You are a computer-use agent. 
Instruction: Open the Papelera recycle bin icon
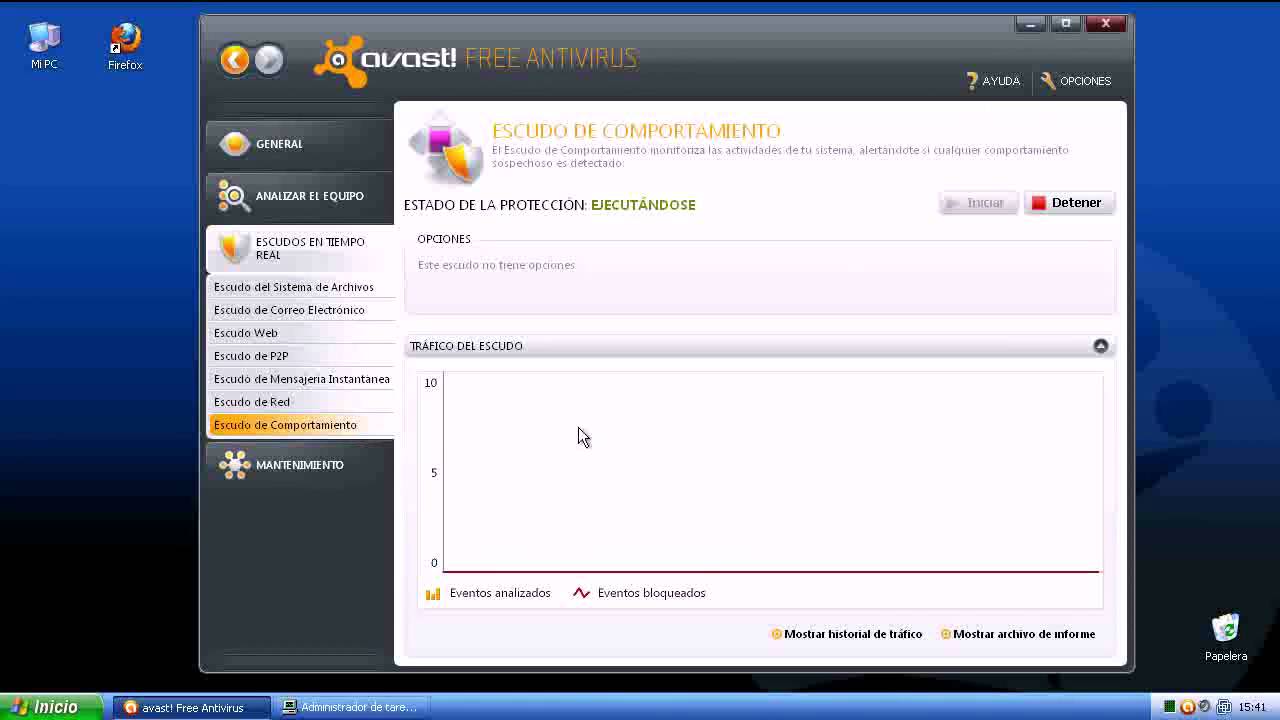(1225, 637)
